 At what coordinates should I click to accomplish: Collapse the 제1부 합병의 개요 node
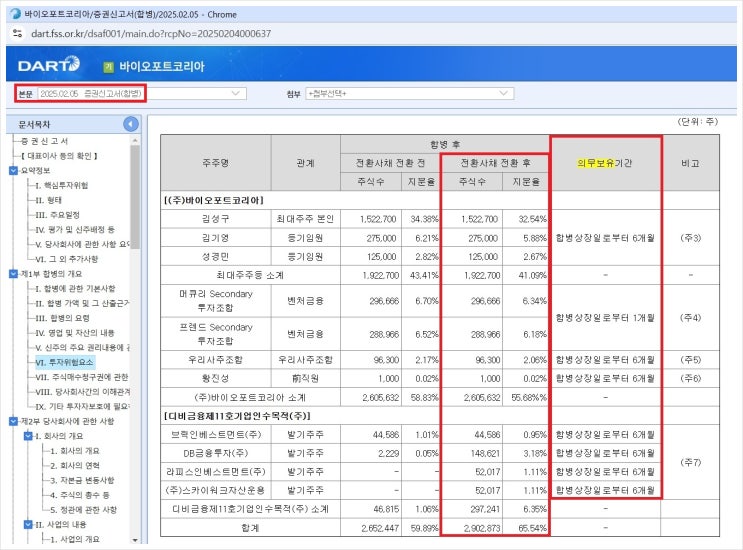coord(13,273)
